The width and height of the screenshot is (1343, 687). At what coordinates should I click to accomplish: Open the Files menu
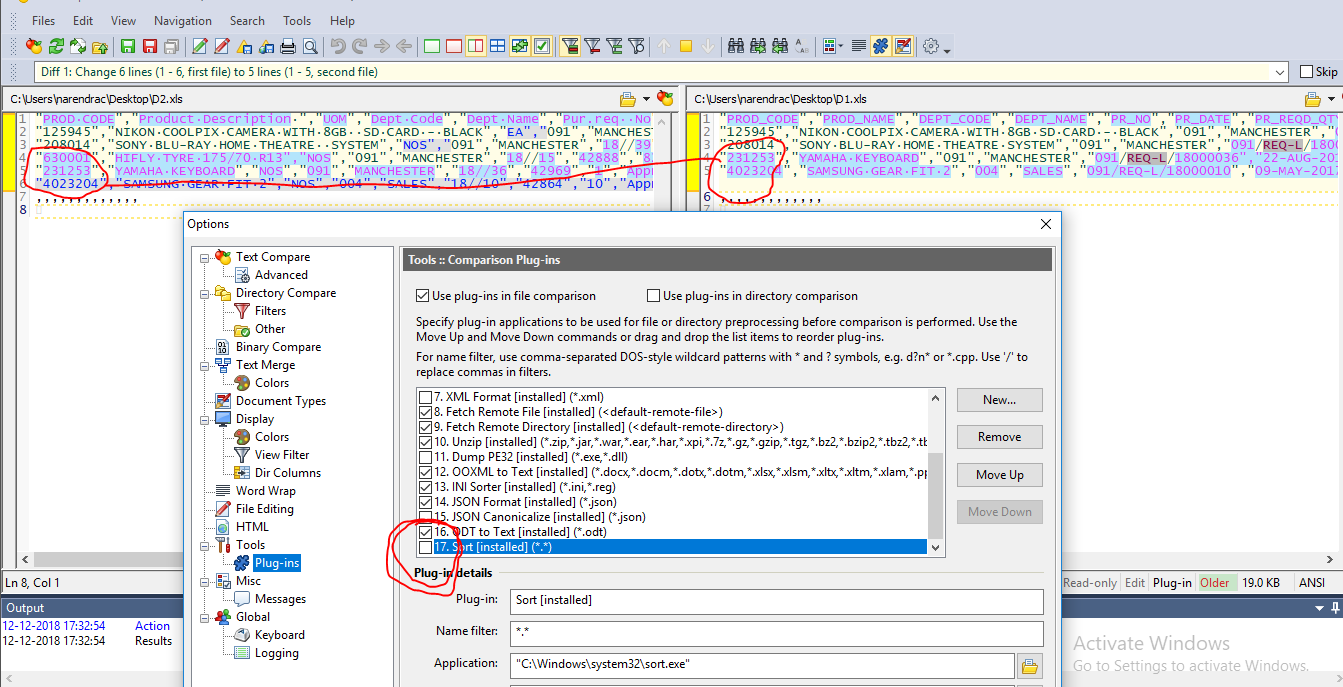pos(44,21)
